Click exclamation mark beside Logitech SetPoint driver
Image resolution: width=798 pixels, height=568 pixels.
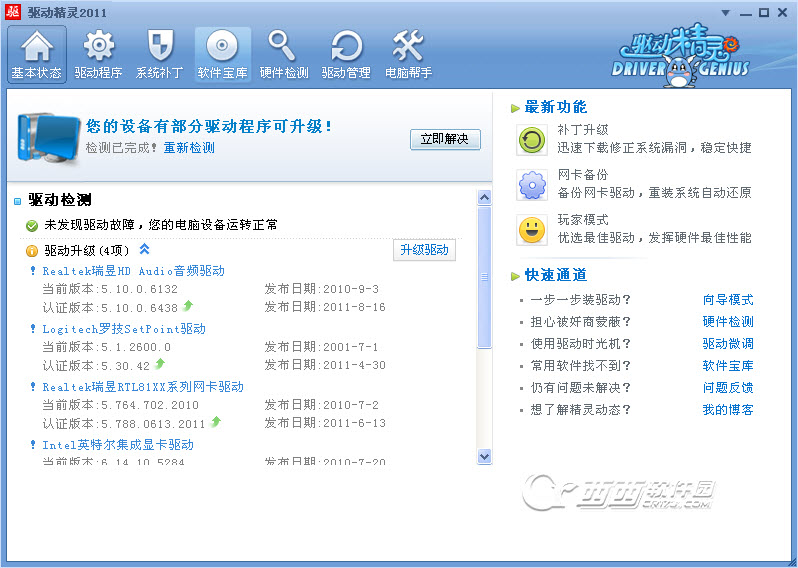pos(33,329)
